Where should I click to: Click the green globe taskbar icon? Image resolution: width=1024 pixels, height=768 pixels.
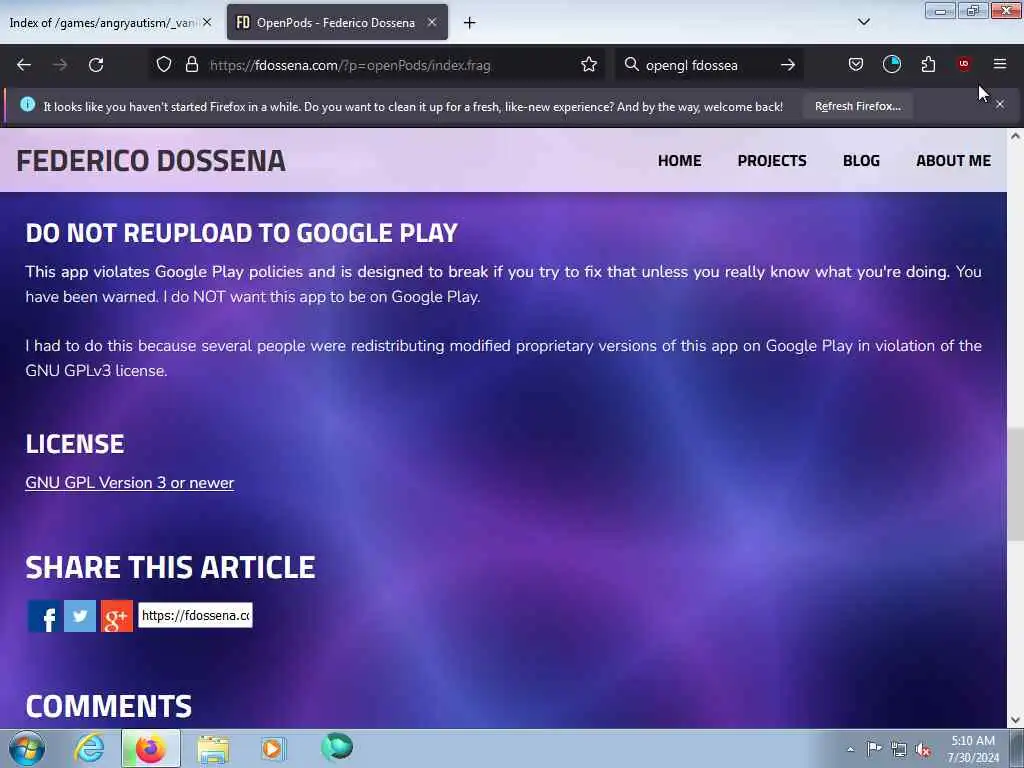point(337,747)
